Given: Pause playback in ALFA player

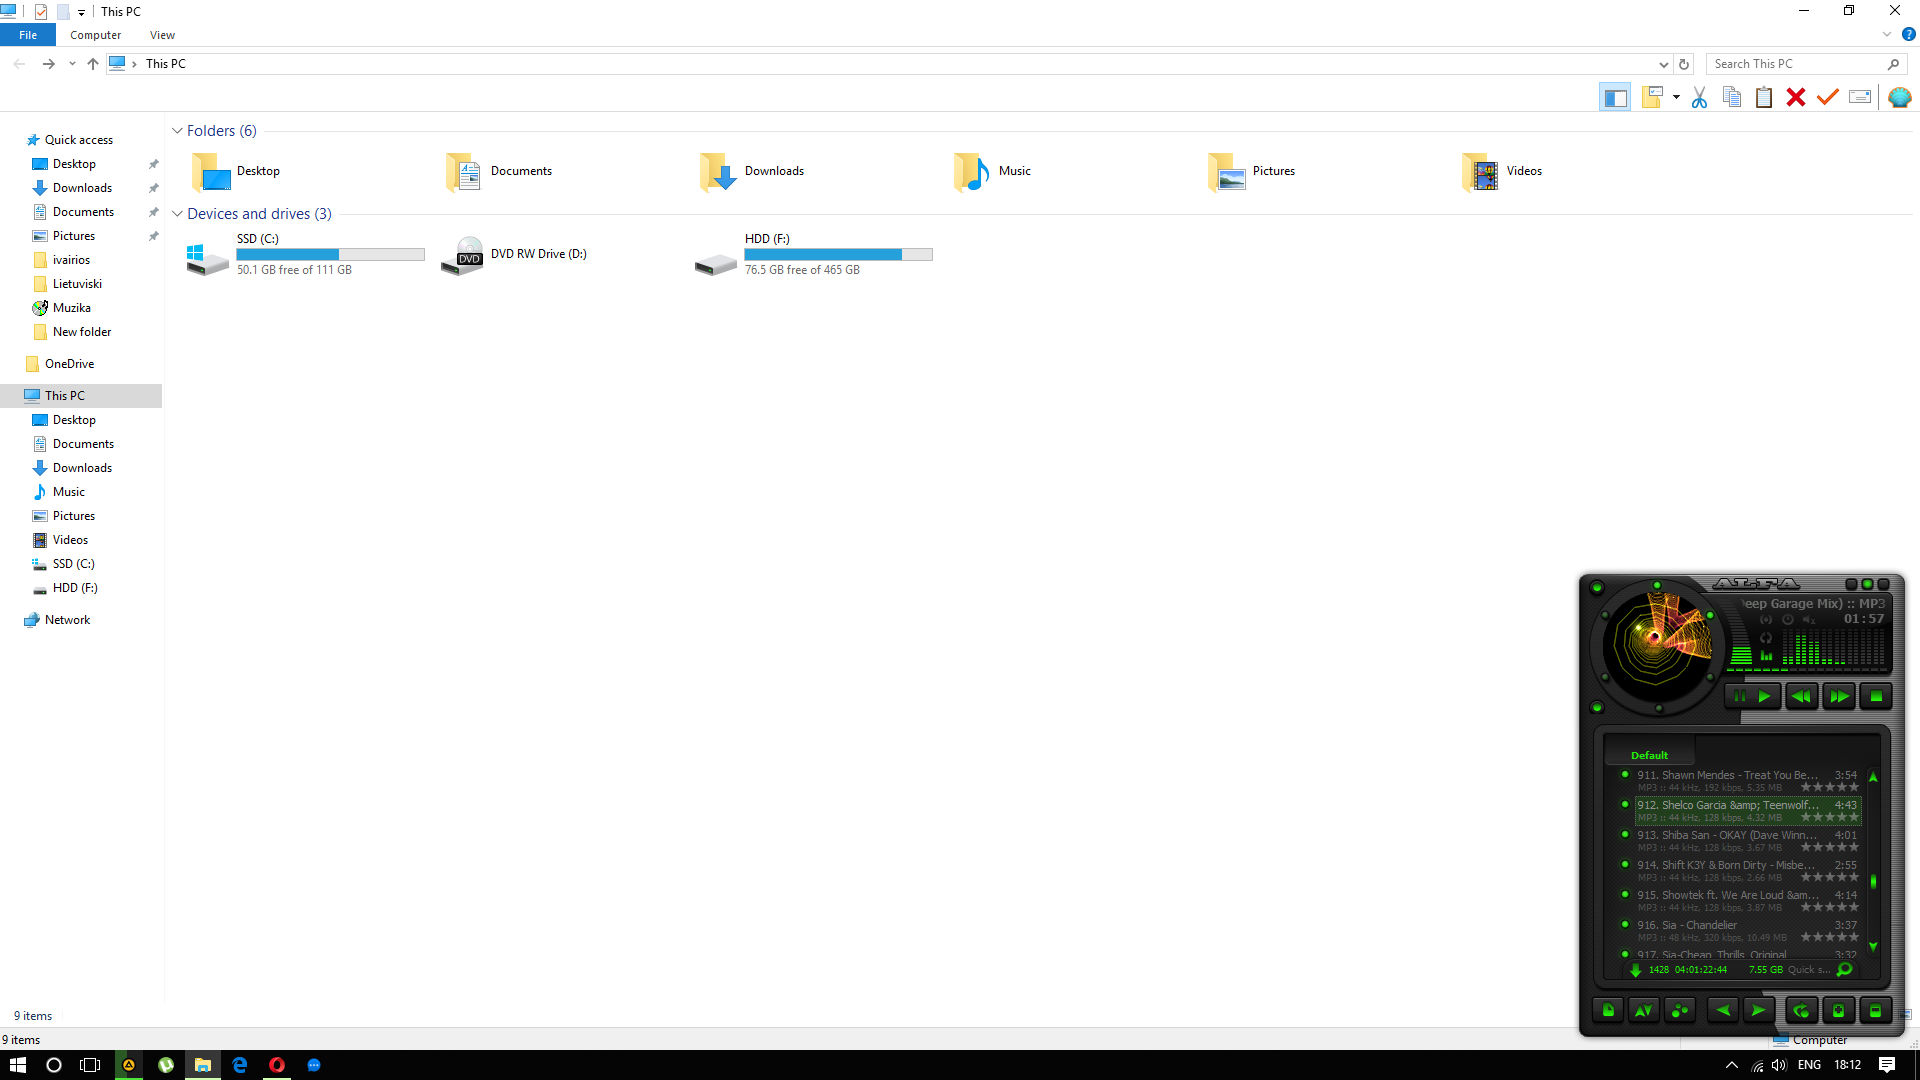Looking at the screenshot, I should click(x=1739, y=697).
